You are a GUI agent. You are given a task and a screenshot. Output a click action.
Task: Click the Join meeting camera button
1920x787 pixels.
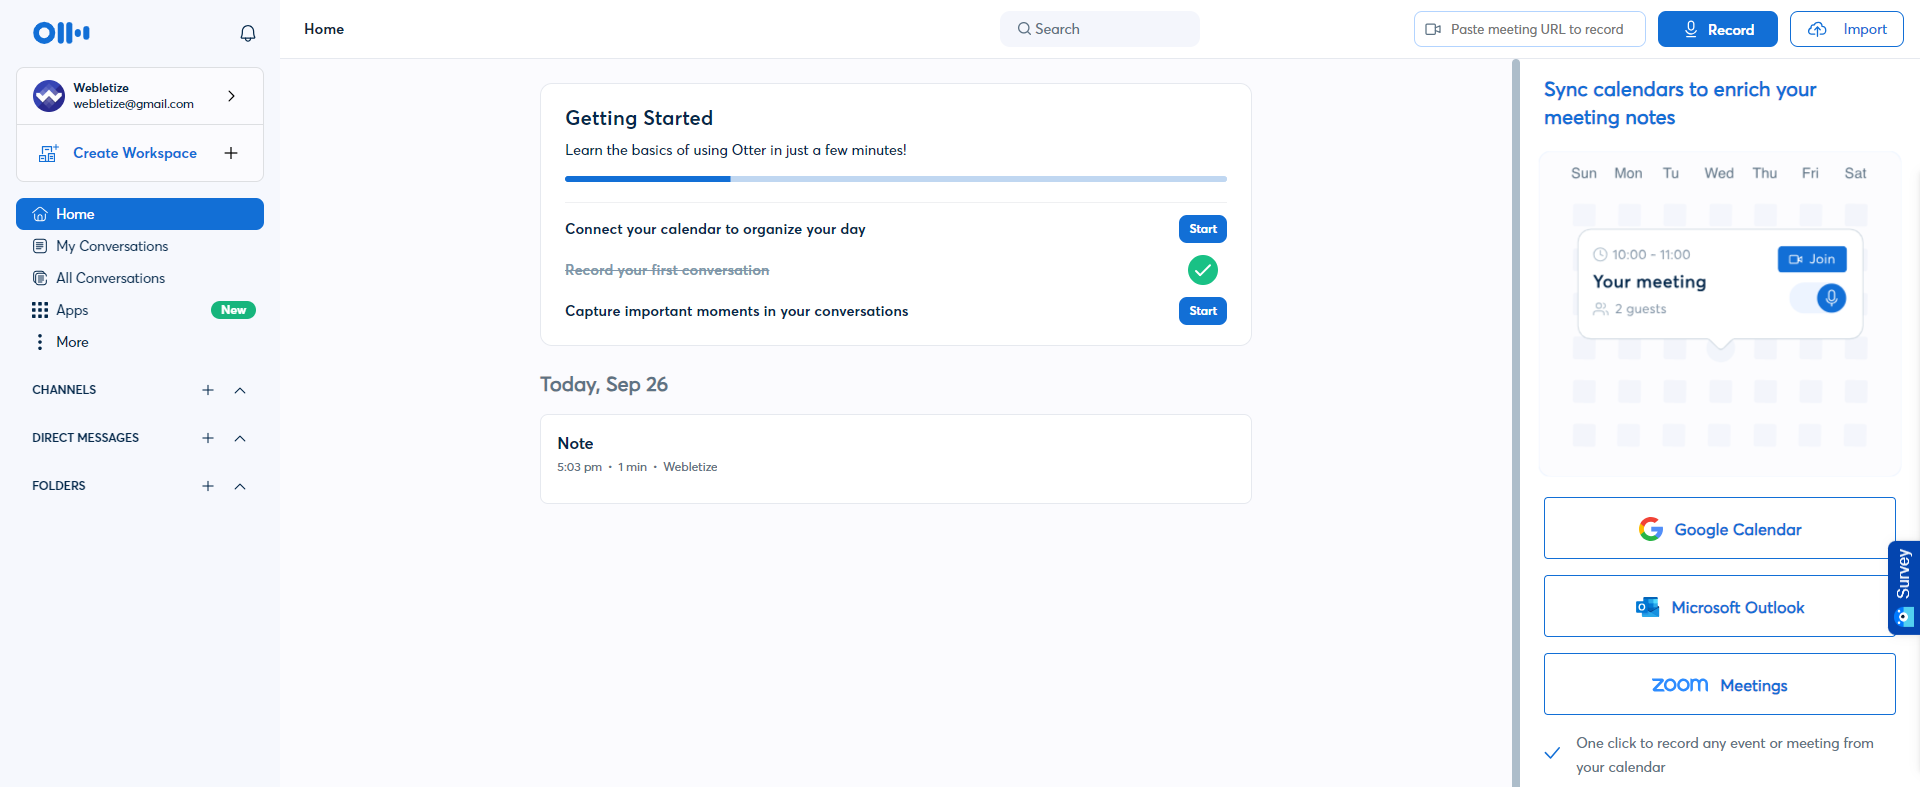pos(1812,259)
